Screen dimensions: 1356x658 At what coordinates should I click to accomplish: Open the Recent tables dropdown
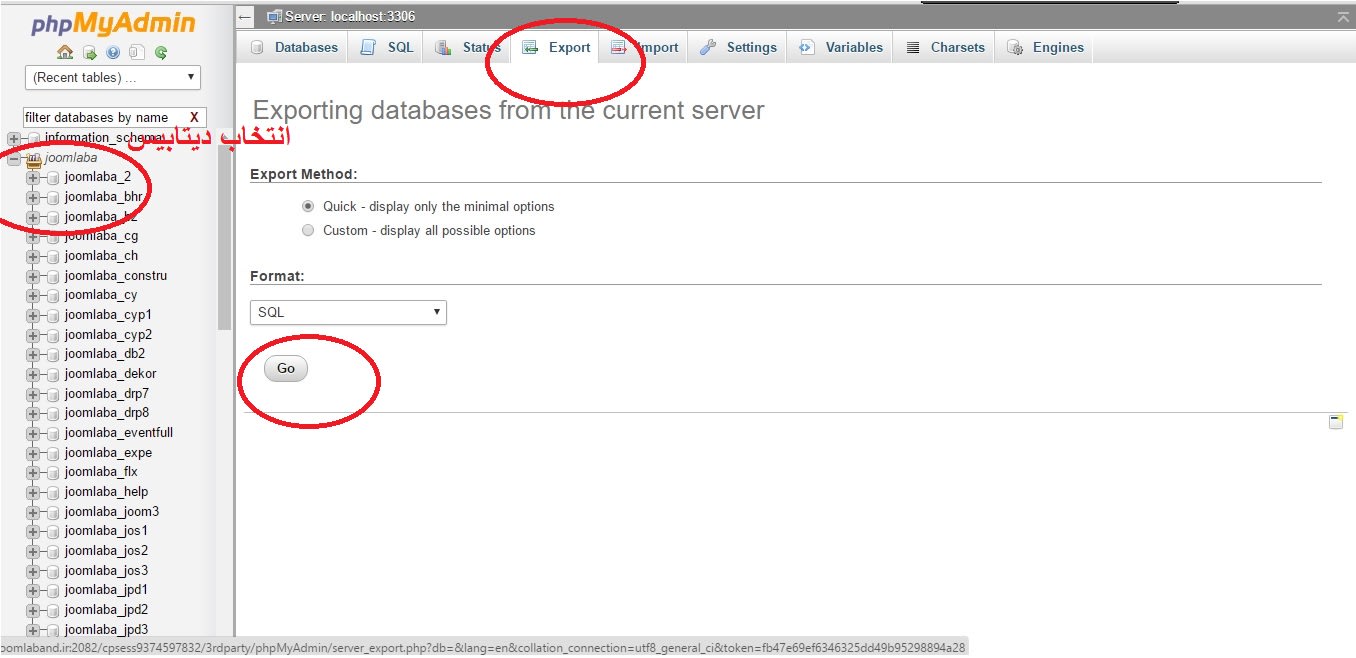pos(112,77)
